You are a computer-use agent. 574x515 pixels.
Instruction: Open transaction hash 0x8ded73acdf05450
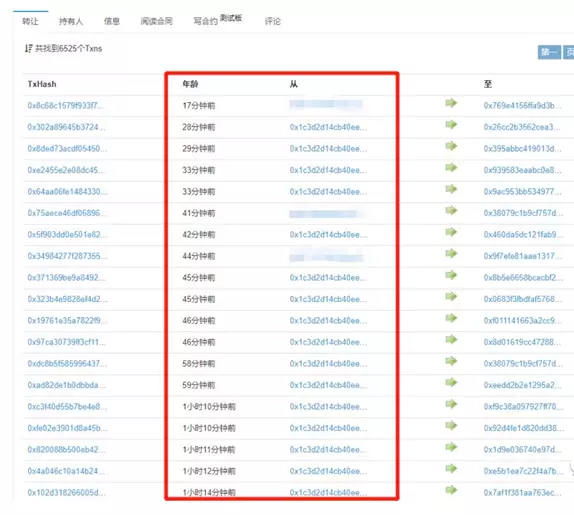click(x=67, y=149)
